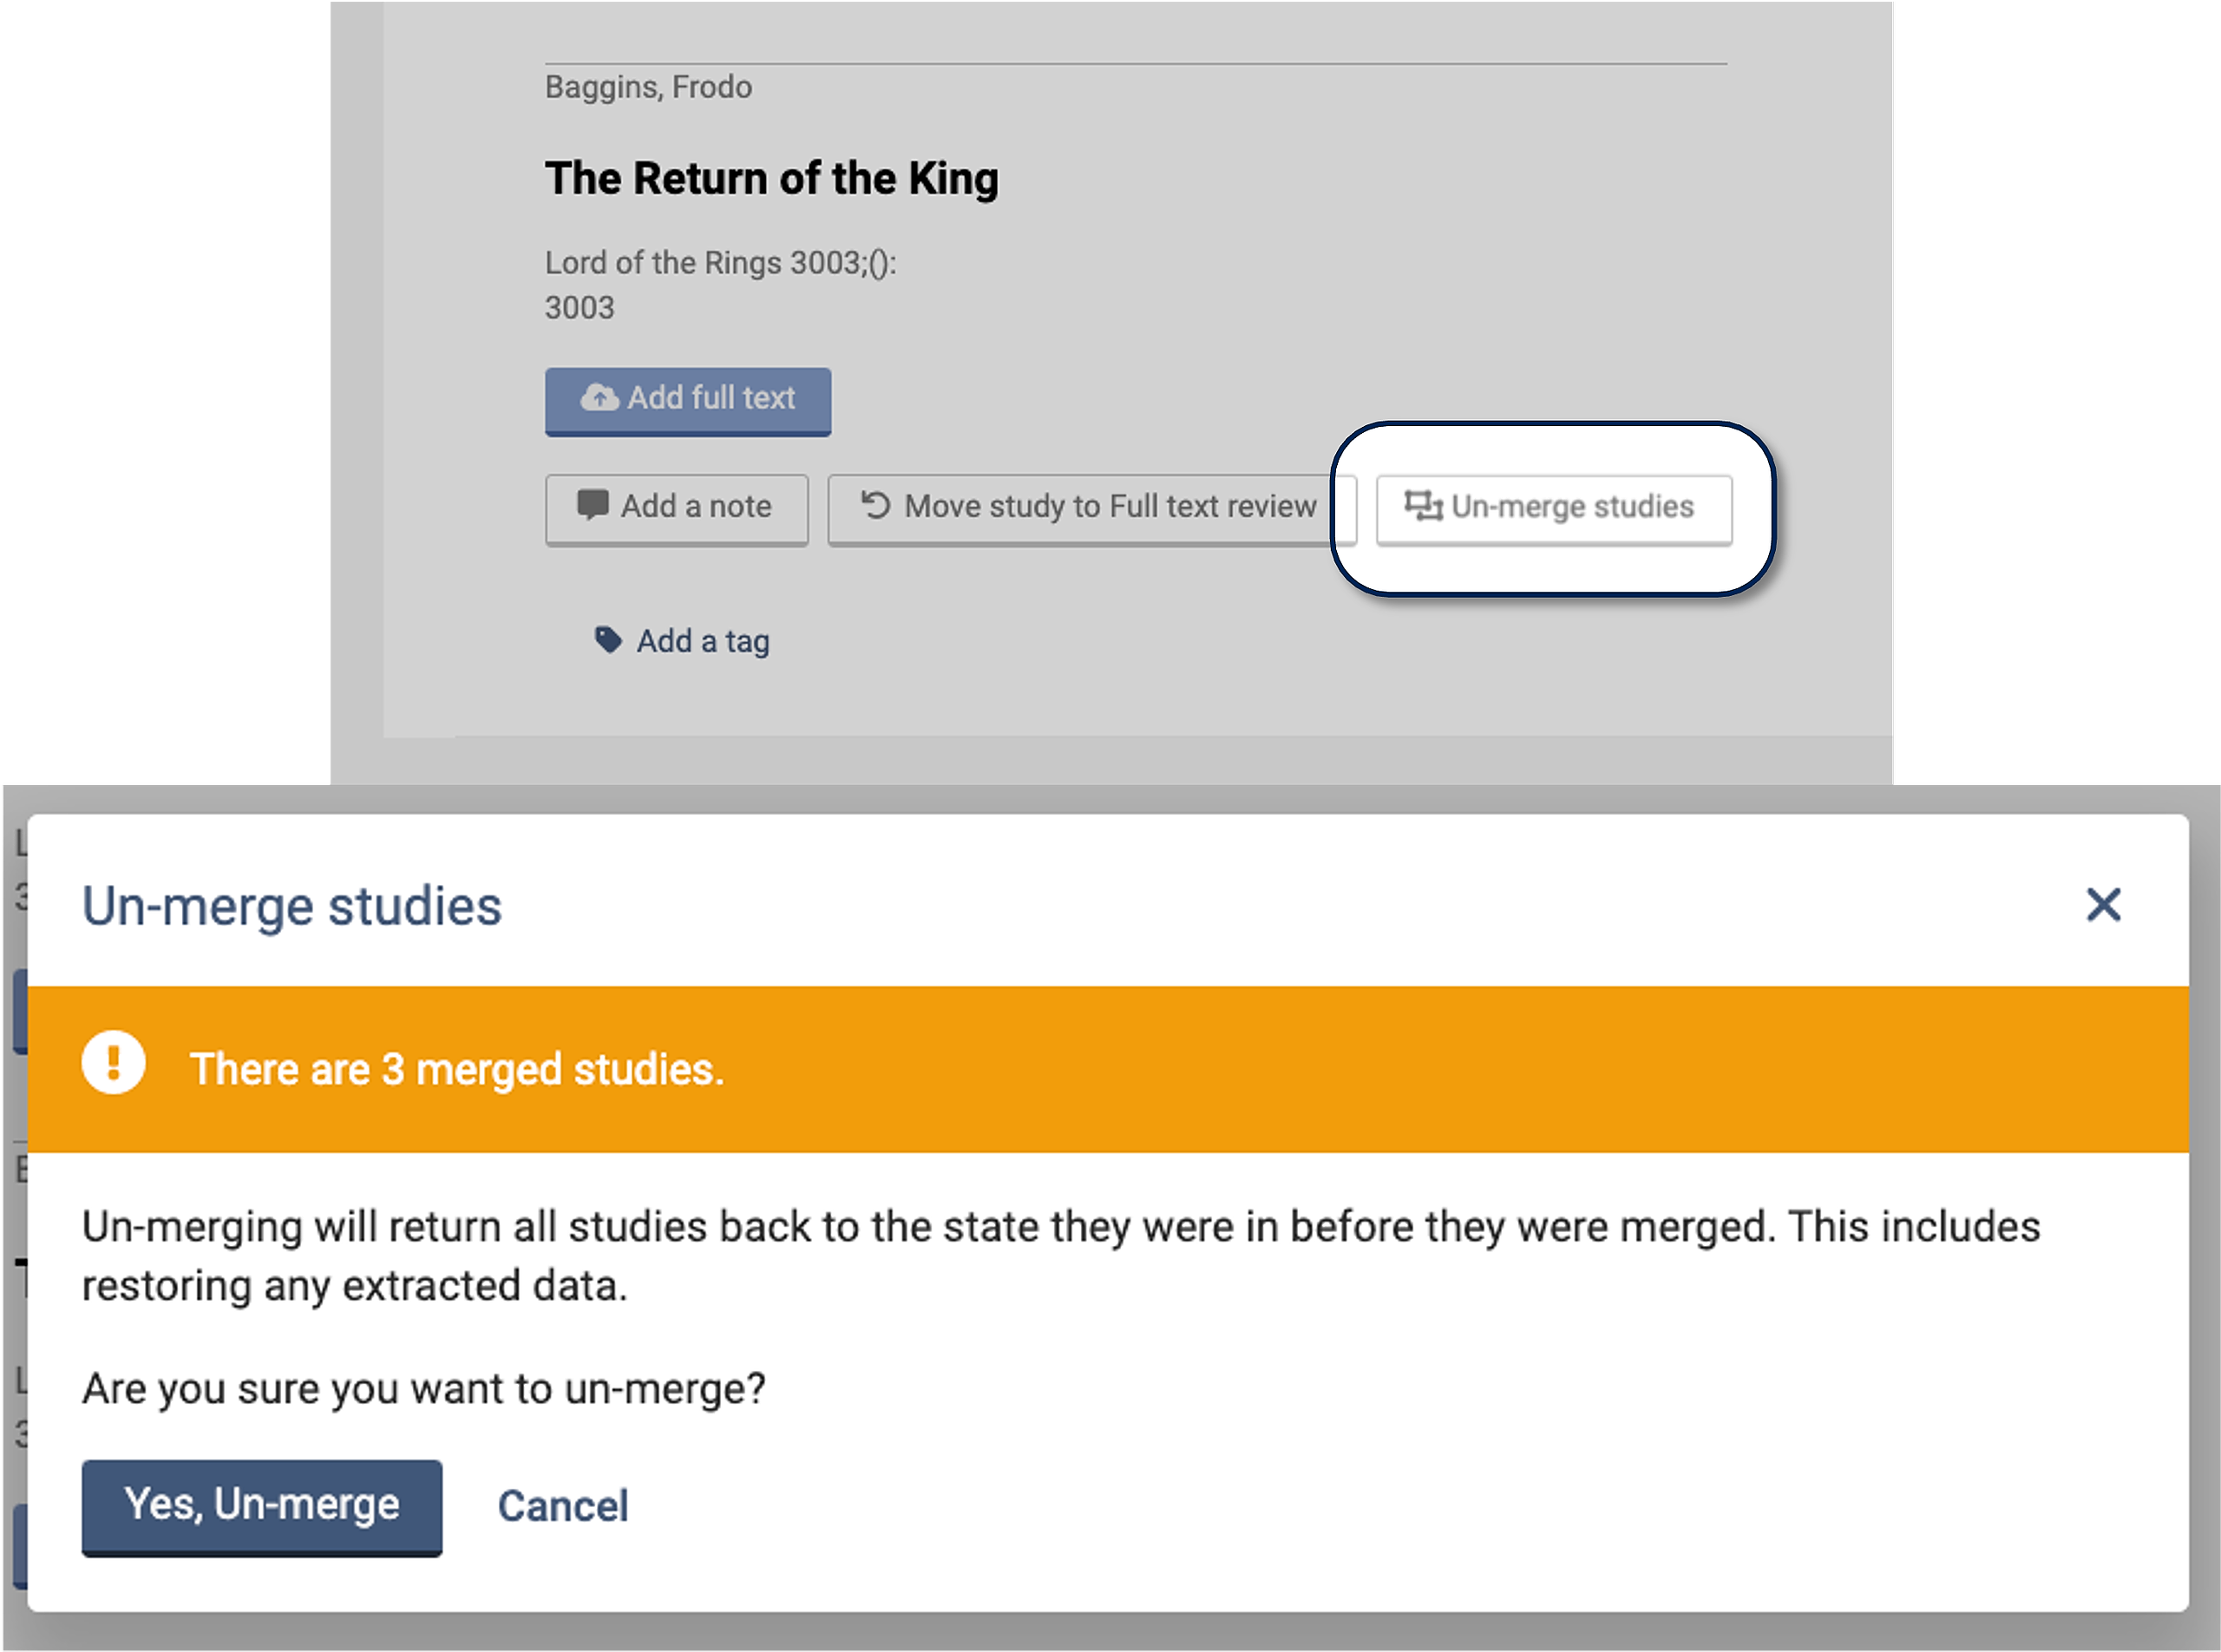Click the un-merge icon in the highlighted button
This screenshot has height=1652, width=2221.
click(x=1422, y=506)
